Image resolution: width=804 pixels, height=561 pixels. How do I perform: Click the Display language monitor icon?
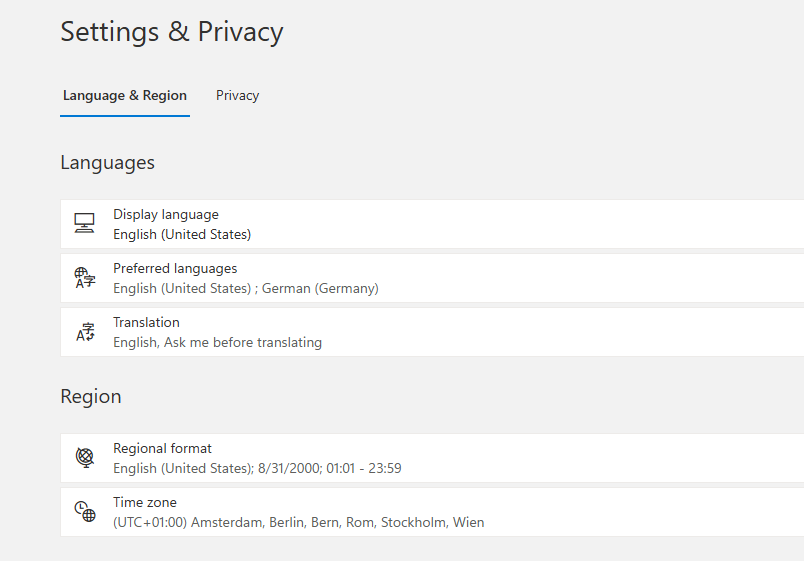[84, 224]
